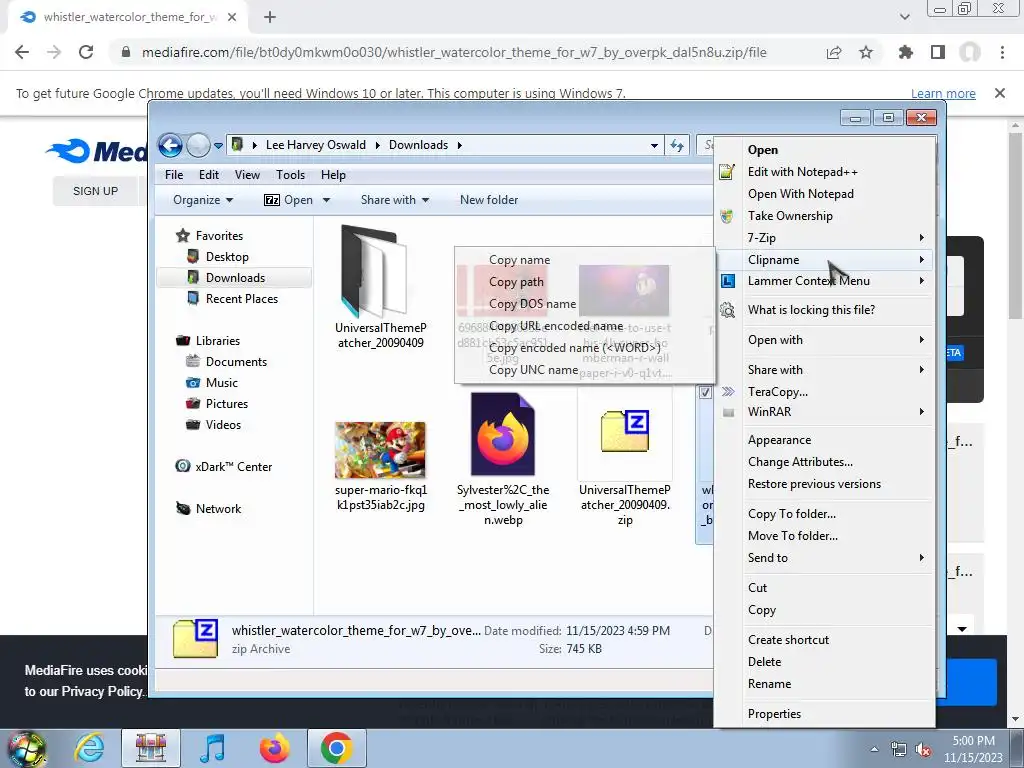The width and height of the screenshot is (1024, 768).
Task: Choose Change Attributes... entry
Action: [800, 462]
